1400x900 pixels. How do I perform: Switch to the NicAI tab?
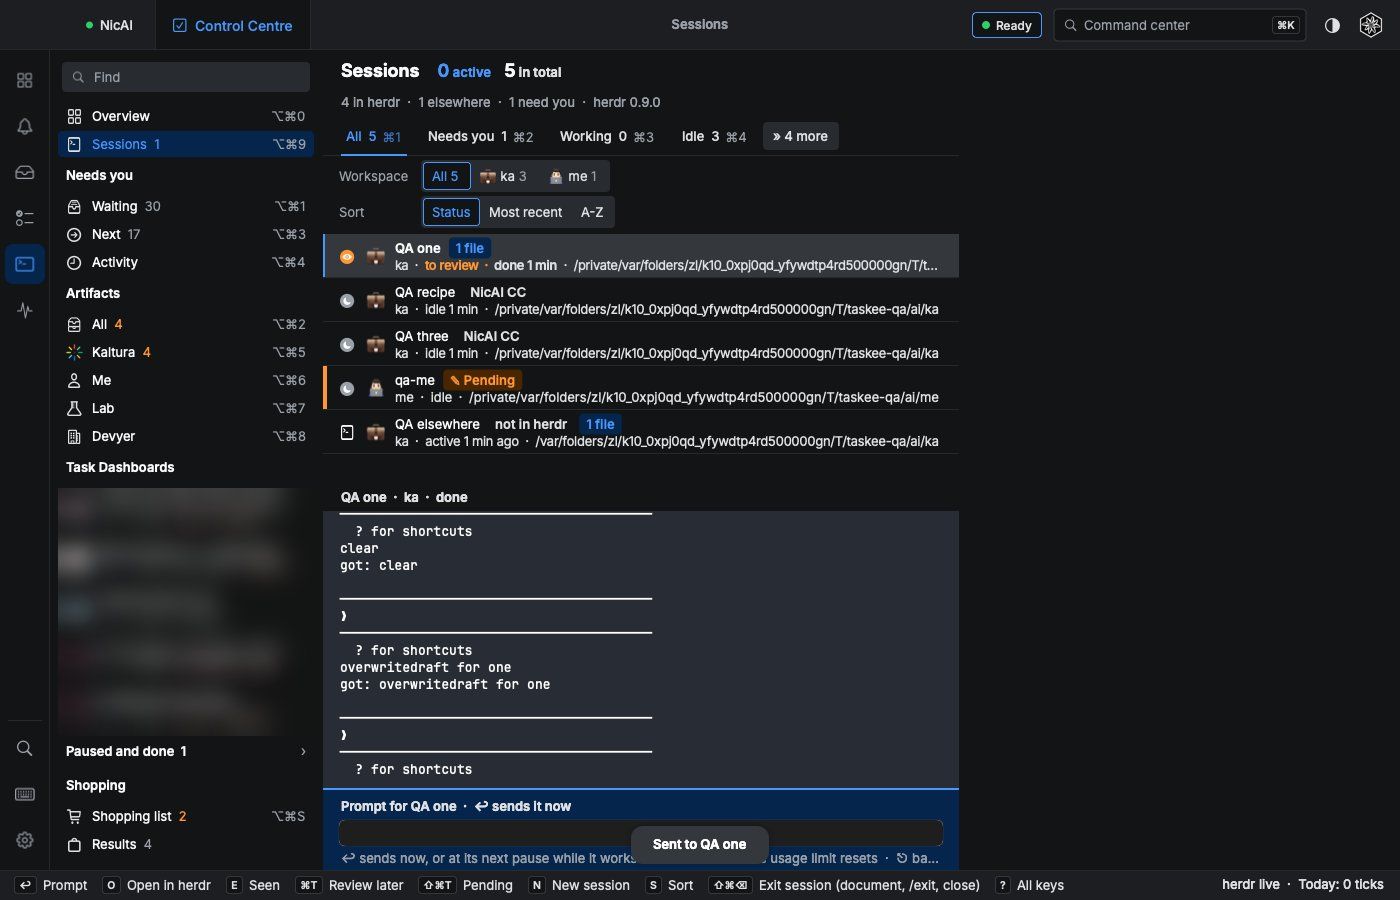(x=109, y=25)
